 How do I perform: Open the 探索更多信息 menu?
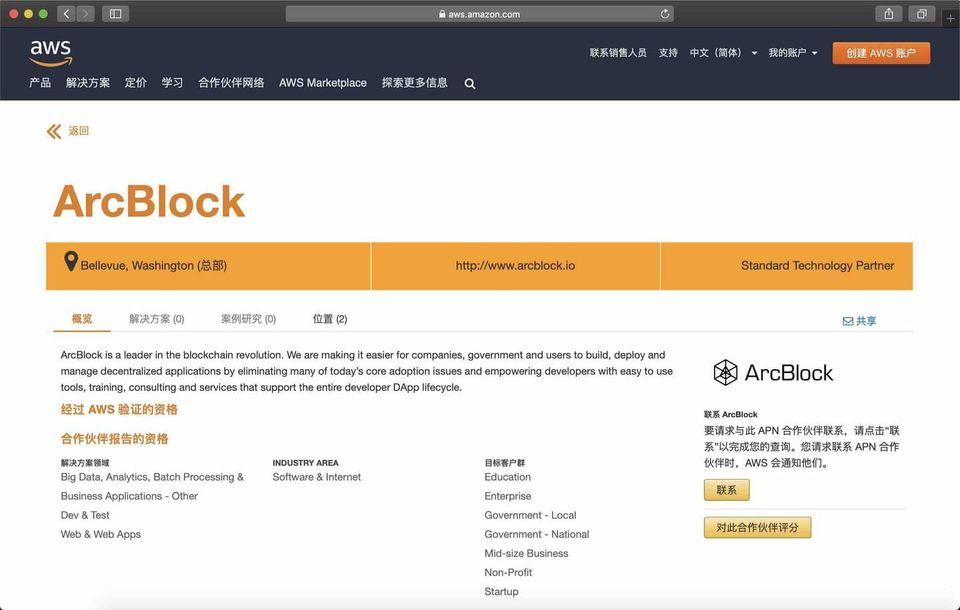[414, 83]
